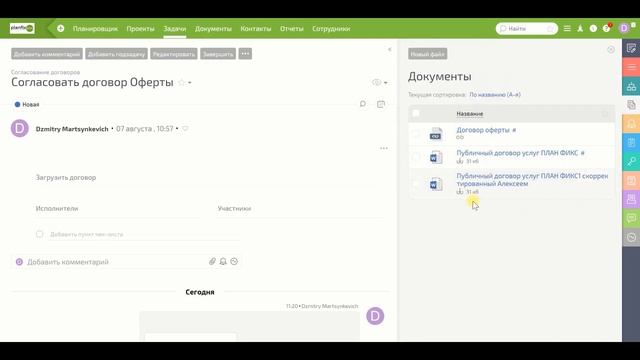Open Публичный договор услуг ПЛАН ФИКС document
The width and height of the screenshot is (640, 360).
pyautogui.click(x=517, y=153)
